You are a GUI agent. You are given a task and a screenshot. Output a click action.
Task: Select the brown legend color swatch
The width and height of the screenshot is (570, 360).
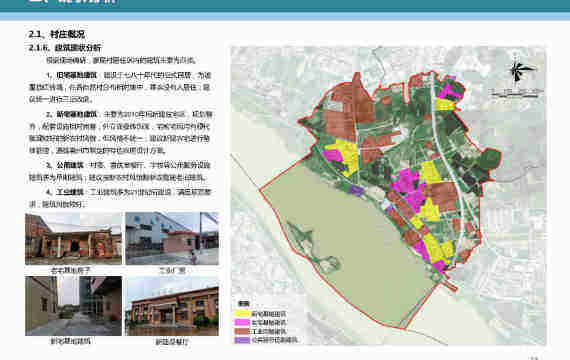coord(242,331)
